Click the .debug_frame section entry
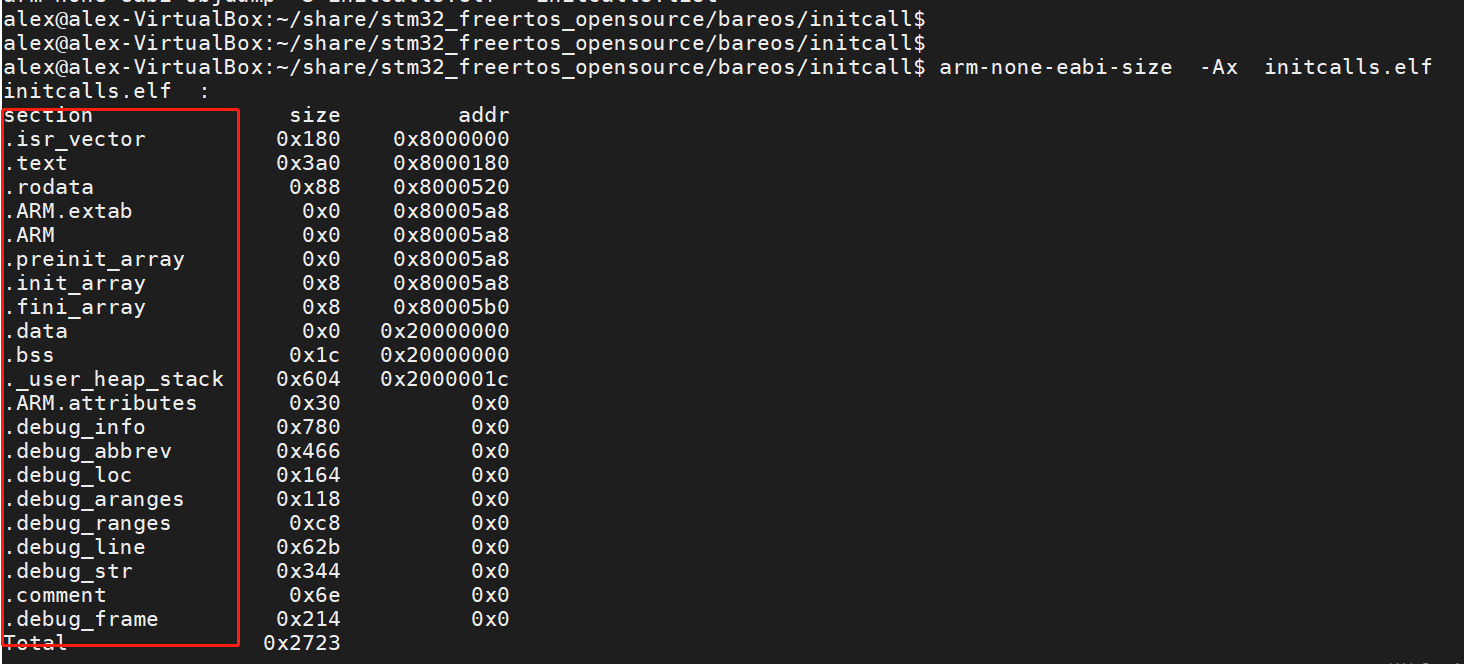This screenshot has width=1464, height=664. point(81,619)
